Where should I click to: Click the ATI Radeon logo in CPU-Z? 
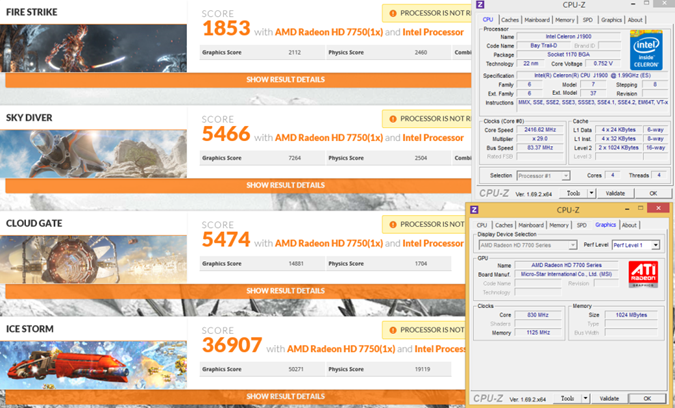pos(643,274)
